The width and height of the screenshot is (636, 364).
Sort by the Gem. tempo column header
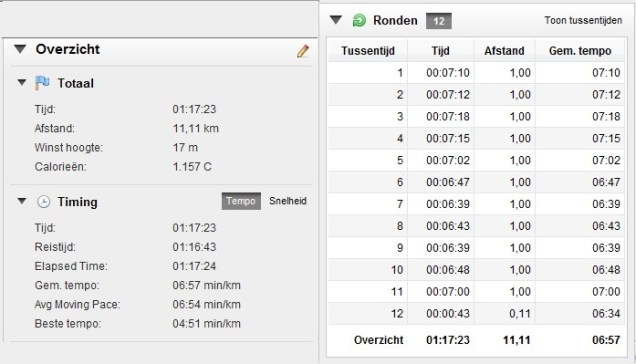tap(580, 51)
